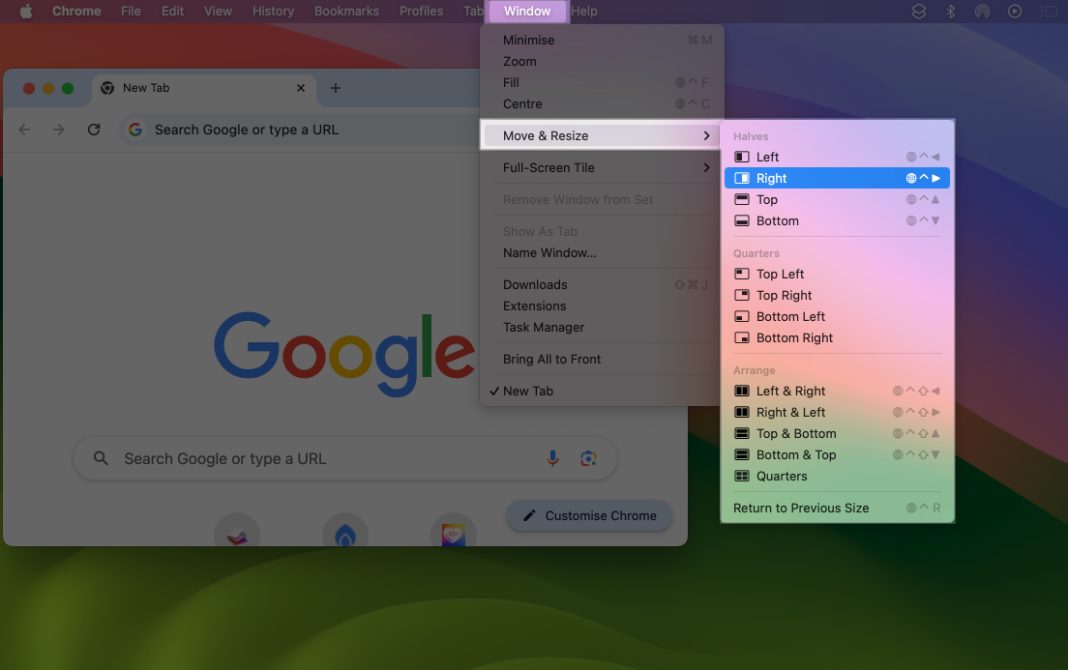Click the forward navigation arrow
Viewport: 1068px width, 670px height.
coord(58,129)
